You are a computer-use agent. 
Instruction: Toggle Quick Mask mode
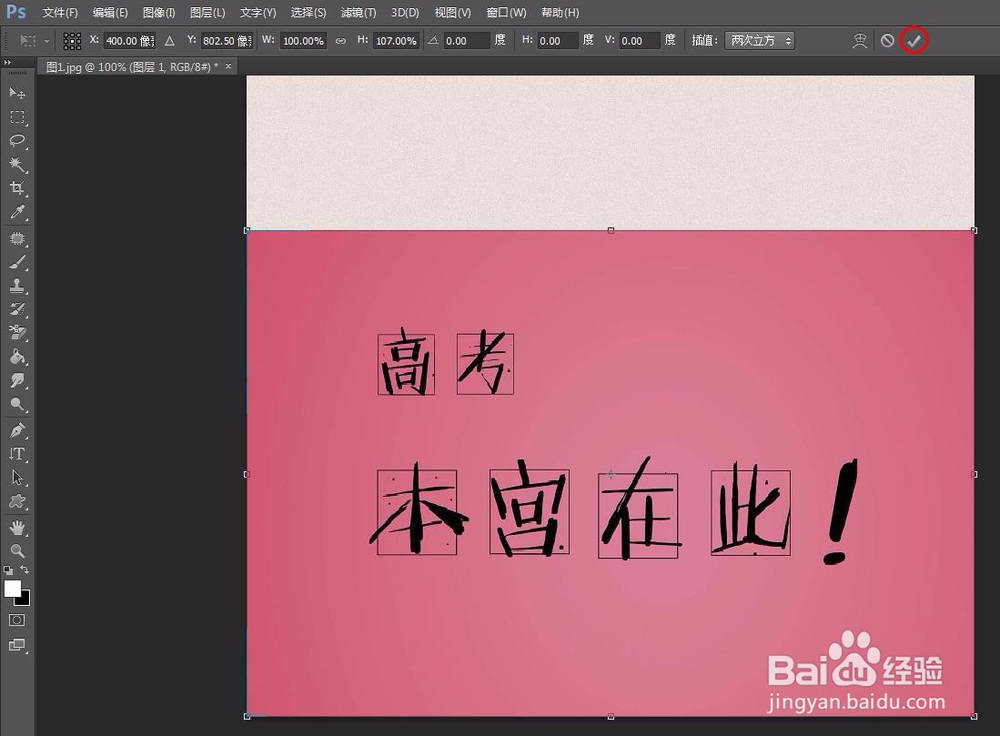[17, 621]
